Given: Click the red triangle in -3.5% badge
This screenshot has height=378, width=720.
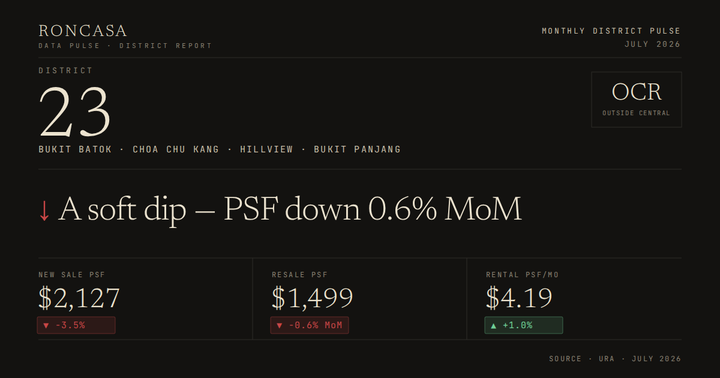Looking at the screenshot, I should 46,325.
